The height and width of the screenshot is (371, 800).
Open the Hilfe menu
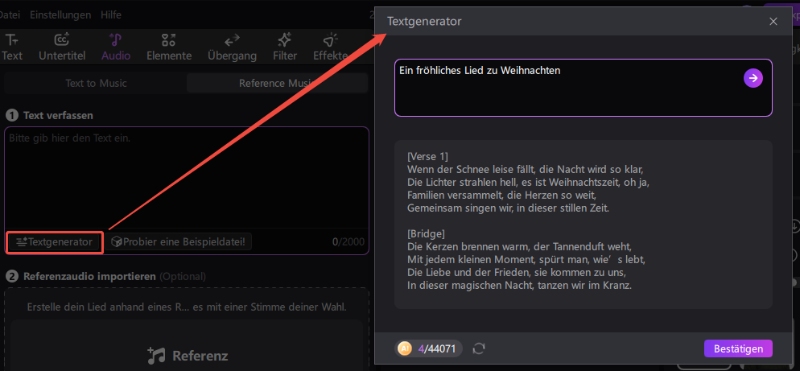point(111,15)
